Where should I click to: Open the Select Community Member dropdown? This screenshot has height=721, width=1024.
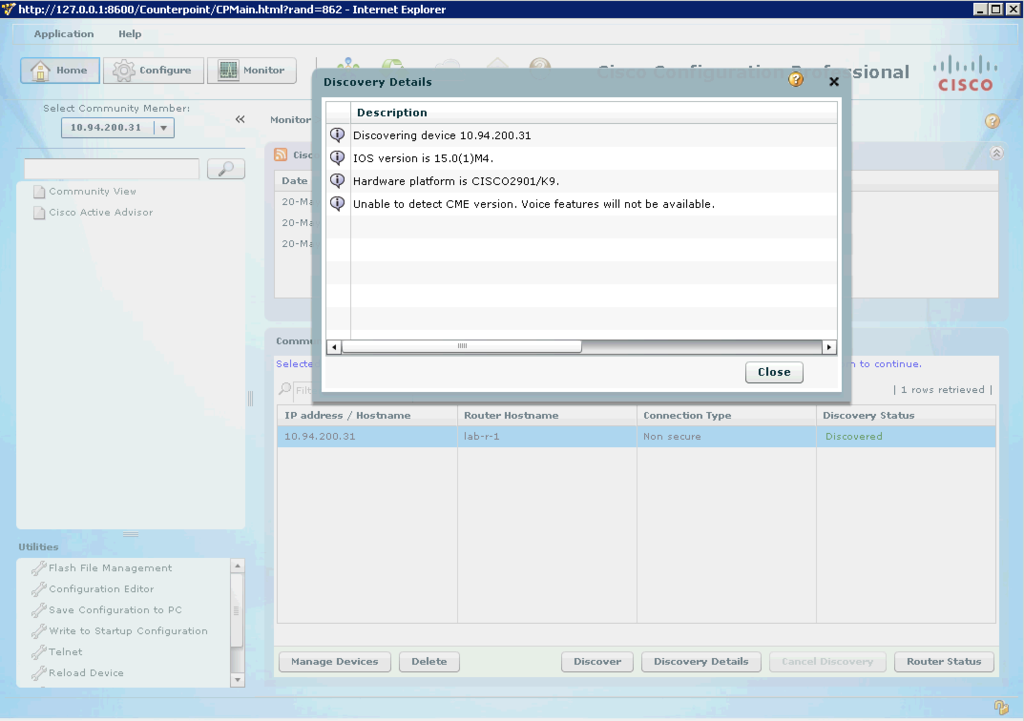tap(118, 127)
